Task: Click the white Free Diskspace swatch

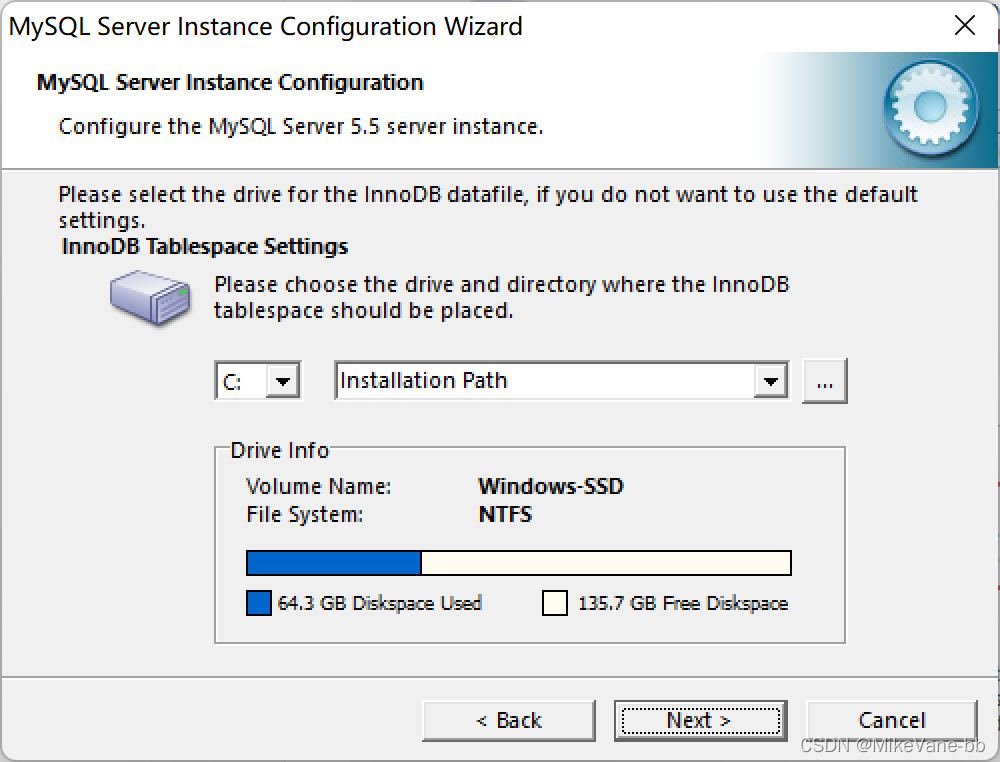Action: click(555, 603)
